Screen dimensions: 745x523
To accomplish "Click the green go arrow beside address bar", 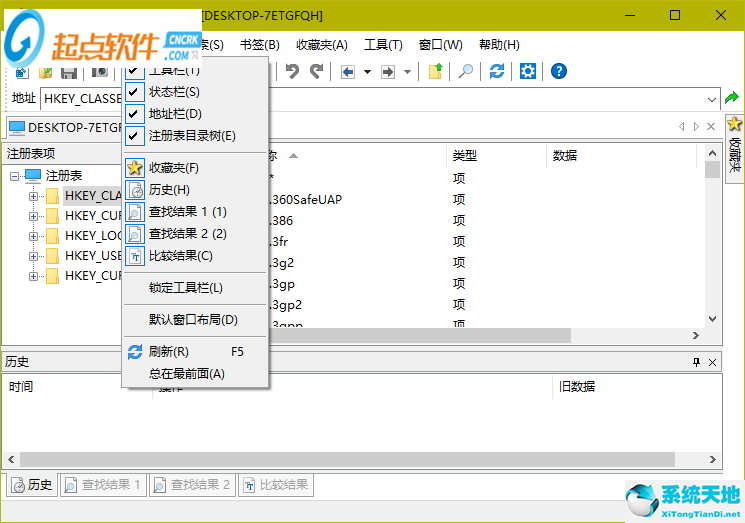I will click(x=732, y=99).
